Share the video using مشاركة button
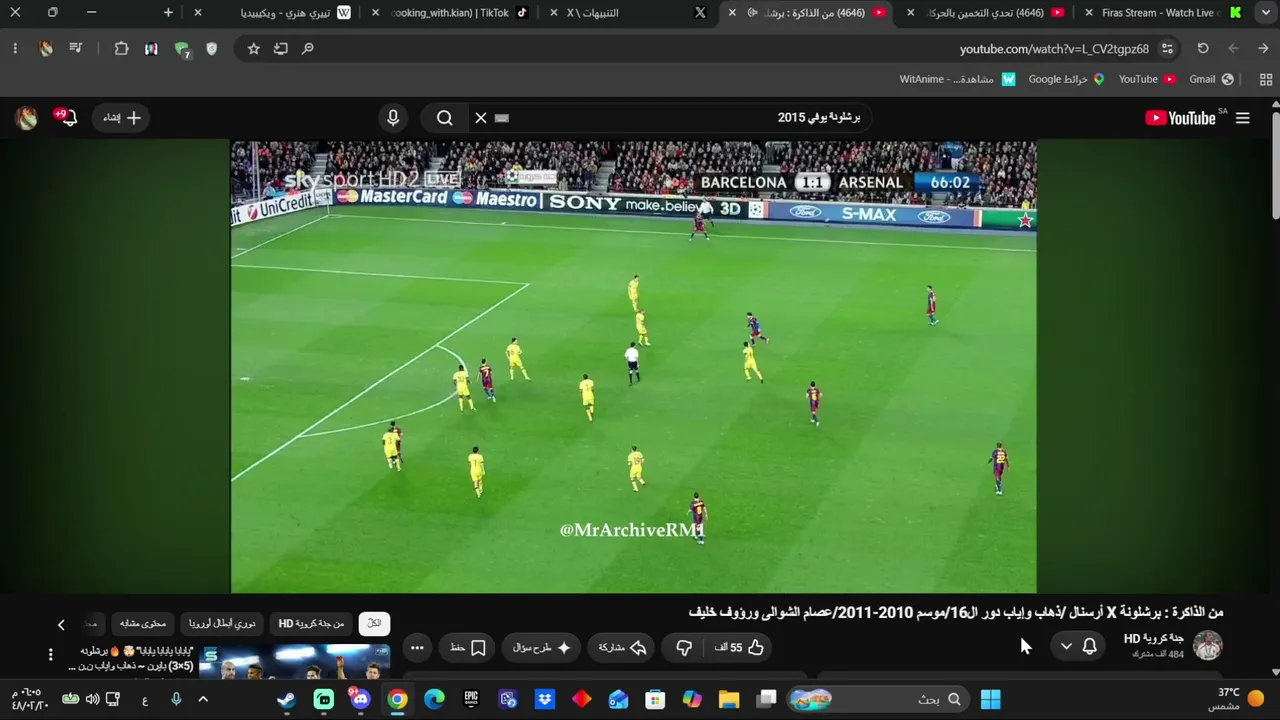This screenshot has width=1280, height=720. pos(623,648)
